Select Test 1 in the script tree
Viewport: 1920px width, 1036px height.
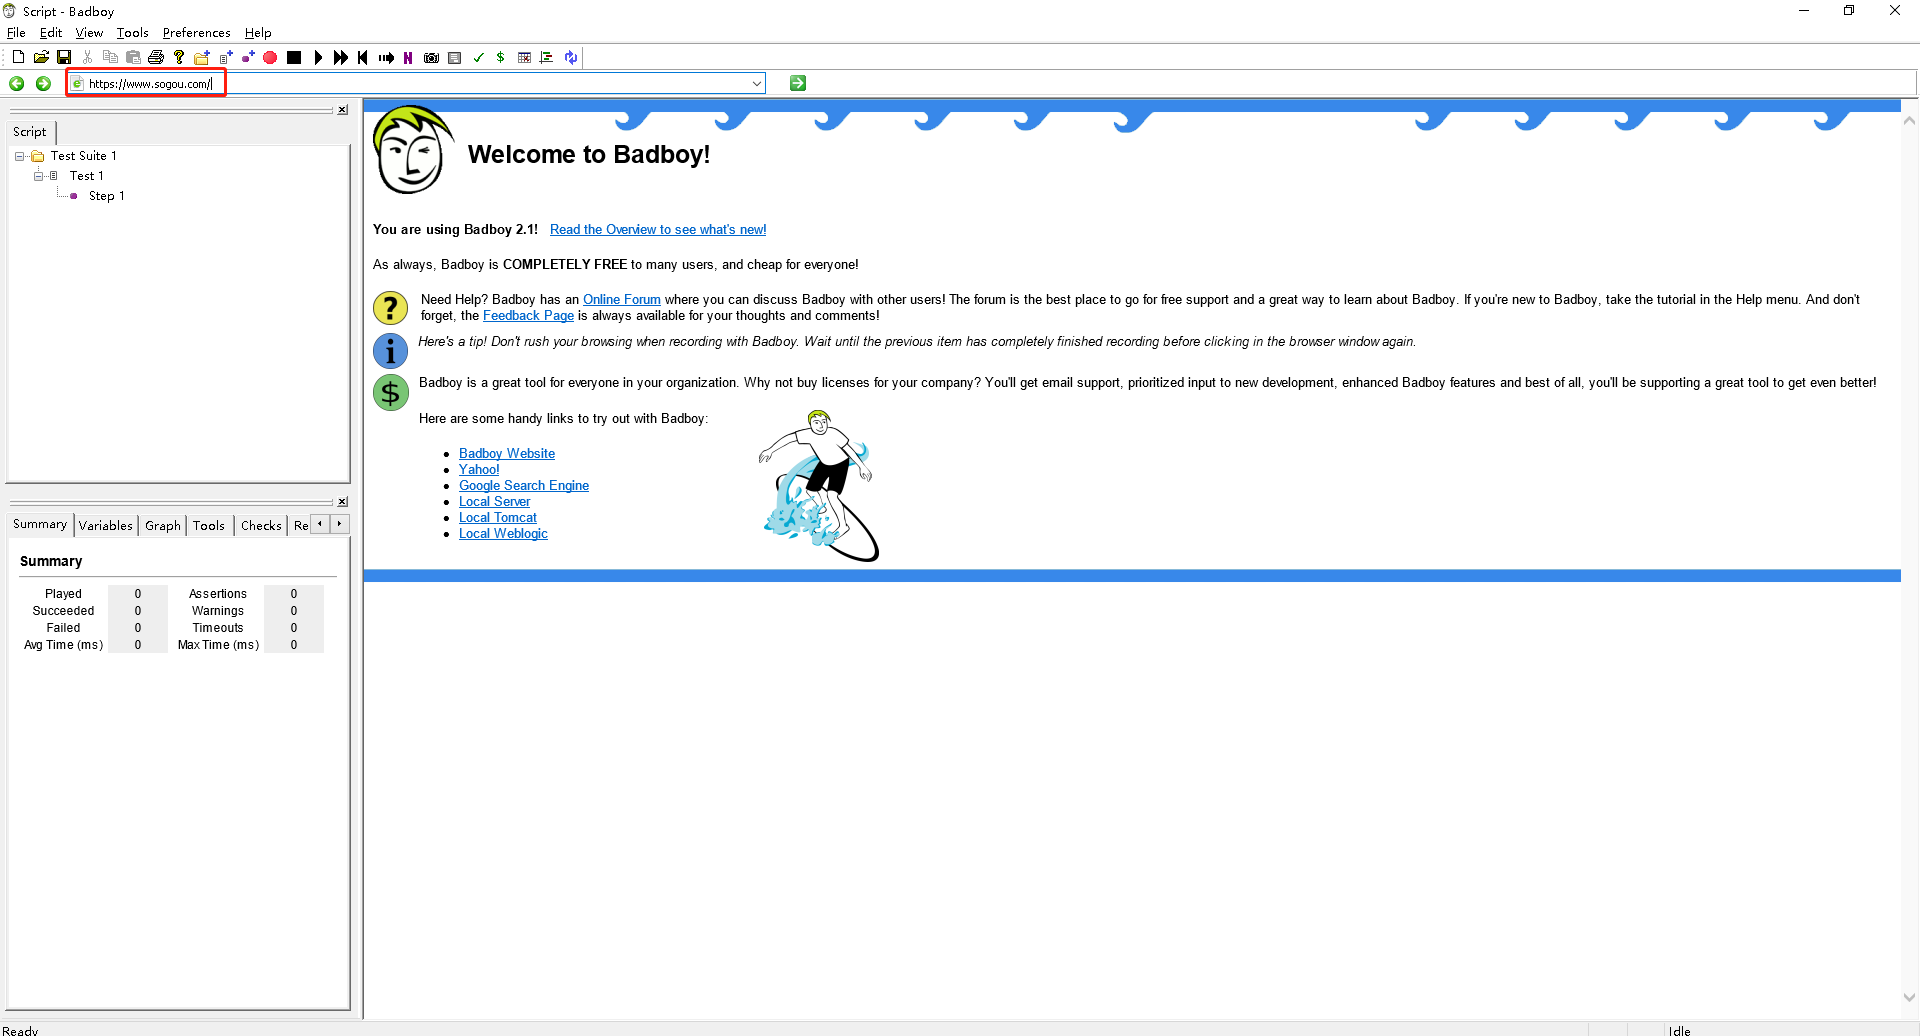[x=87, y=176]
